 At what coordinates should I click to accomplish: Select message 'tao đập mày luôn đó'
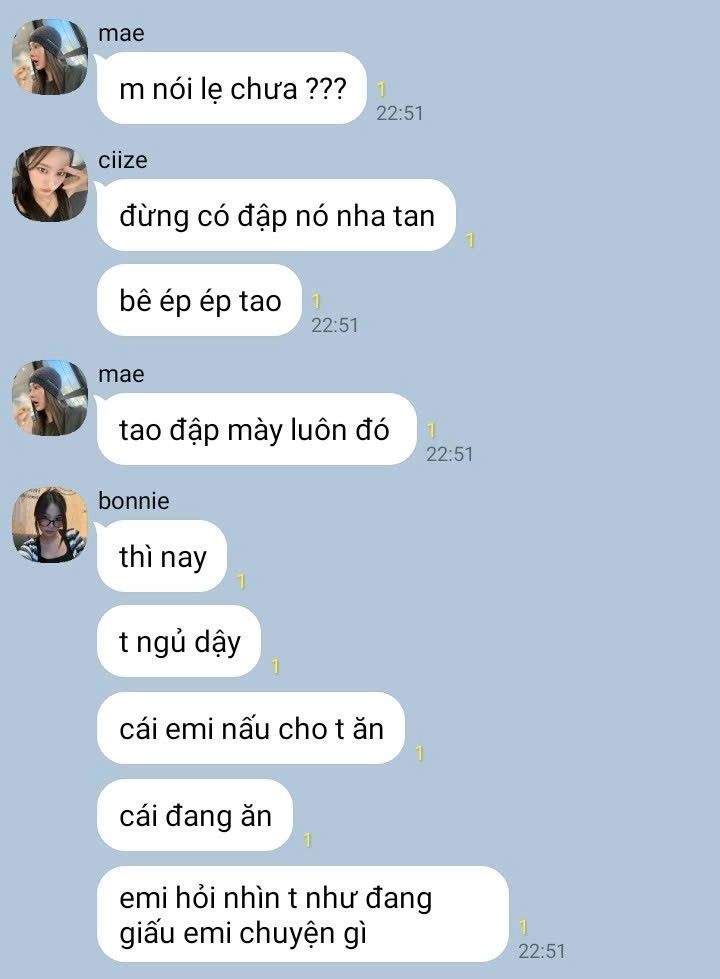[x=257, y=430]
